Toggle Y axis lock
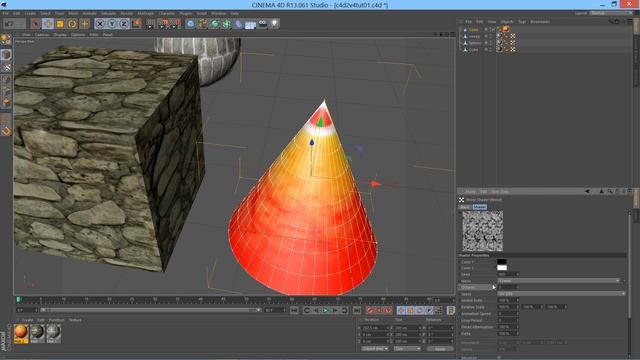The width and height of the screenshot is (640, 360). click(x=112, y=24)
